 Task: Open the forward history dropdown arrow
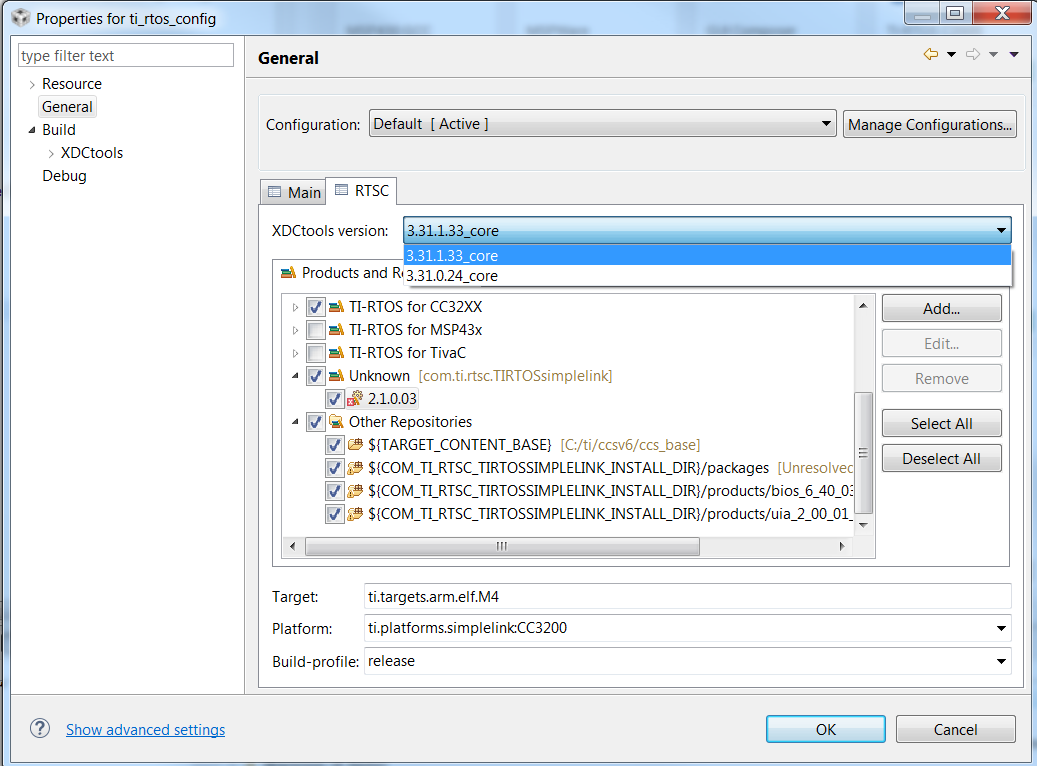click(x=993, y=55)
